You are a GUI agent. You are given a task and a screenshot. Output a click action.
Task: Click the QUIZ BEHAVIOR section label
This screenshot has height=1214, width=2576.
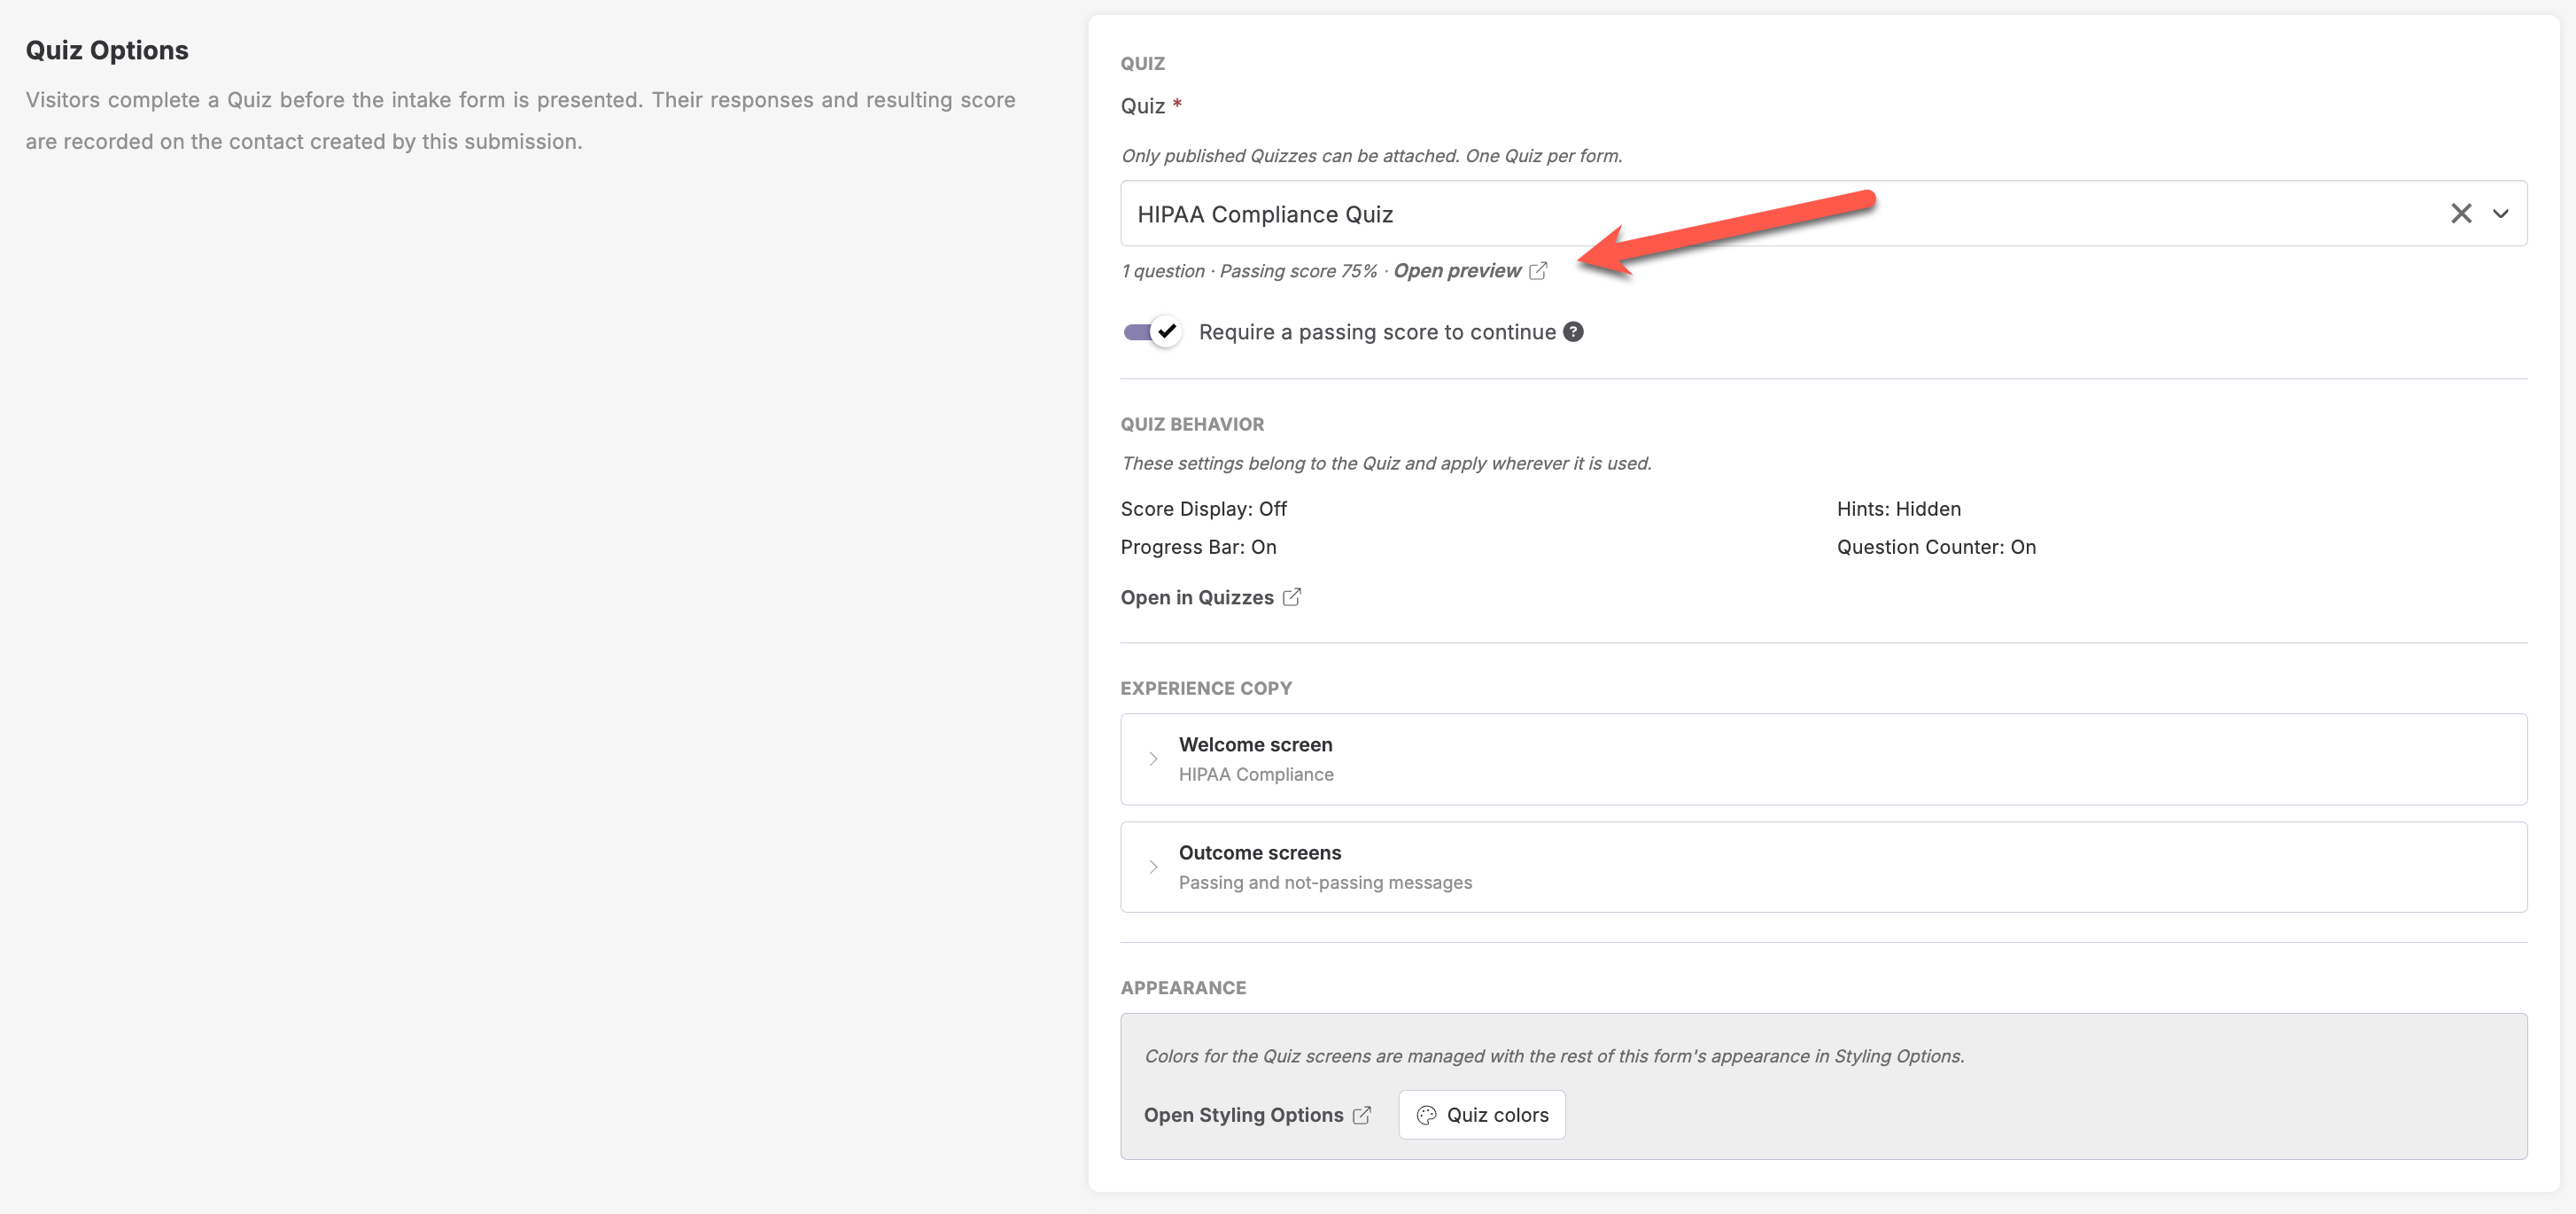1192,424
